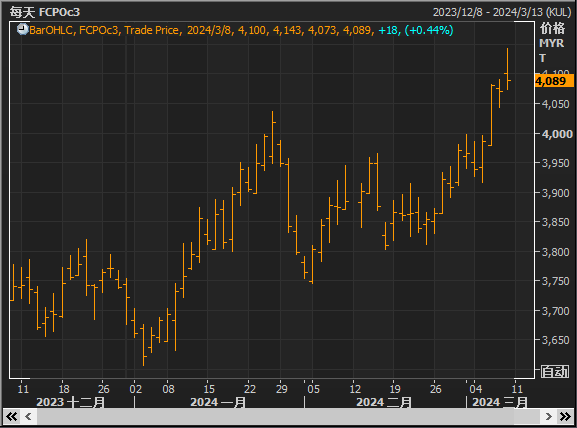This screenshot has height=428, width=577.
Task: Step back with single left scroll arrow
Action: (28, 417)
